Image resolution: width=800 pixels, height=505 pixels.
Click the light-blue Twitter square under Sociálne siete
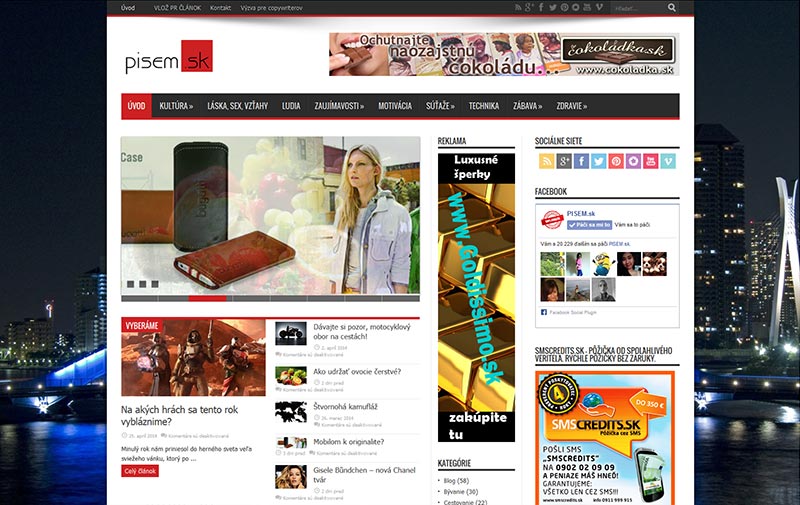[x=598, y=161]
